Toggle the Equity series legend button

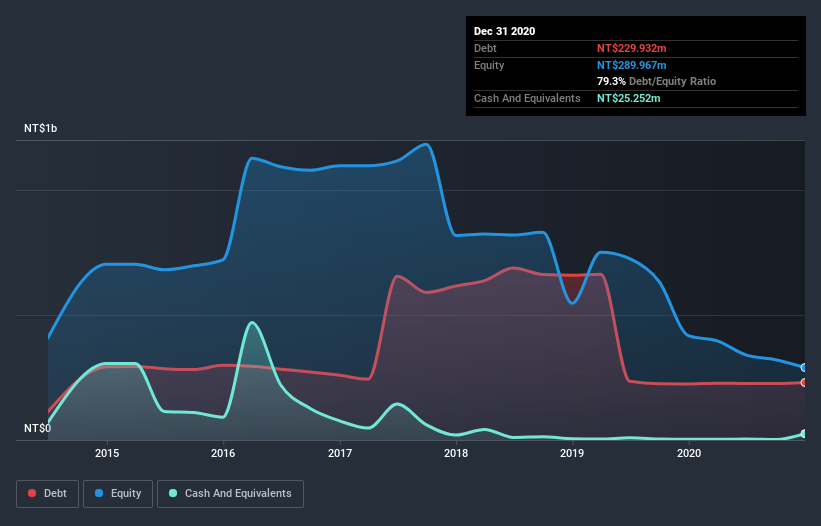(x=118, y=494)
